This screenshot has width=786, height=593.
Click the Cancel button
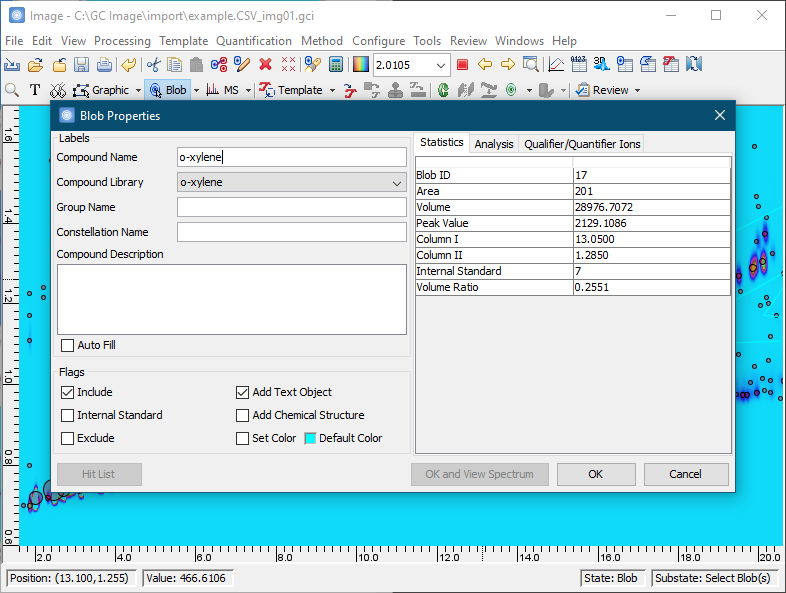coord(685,474)
